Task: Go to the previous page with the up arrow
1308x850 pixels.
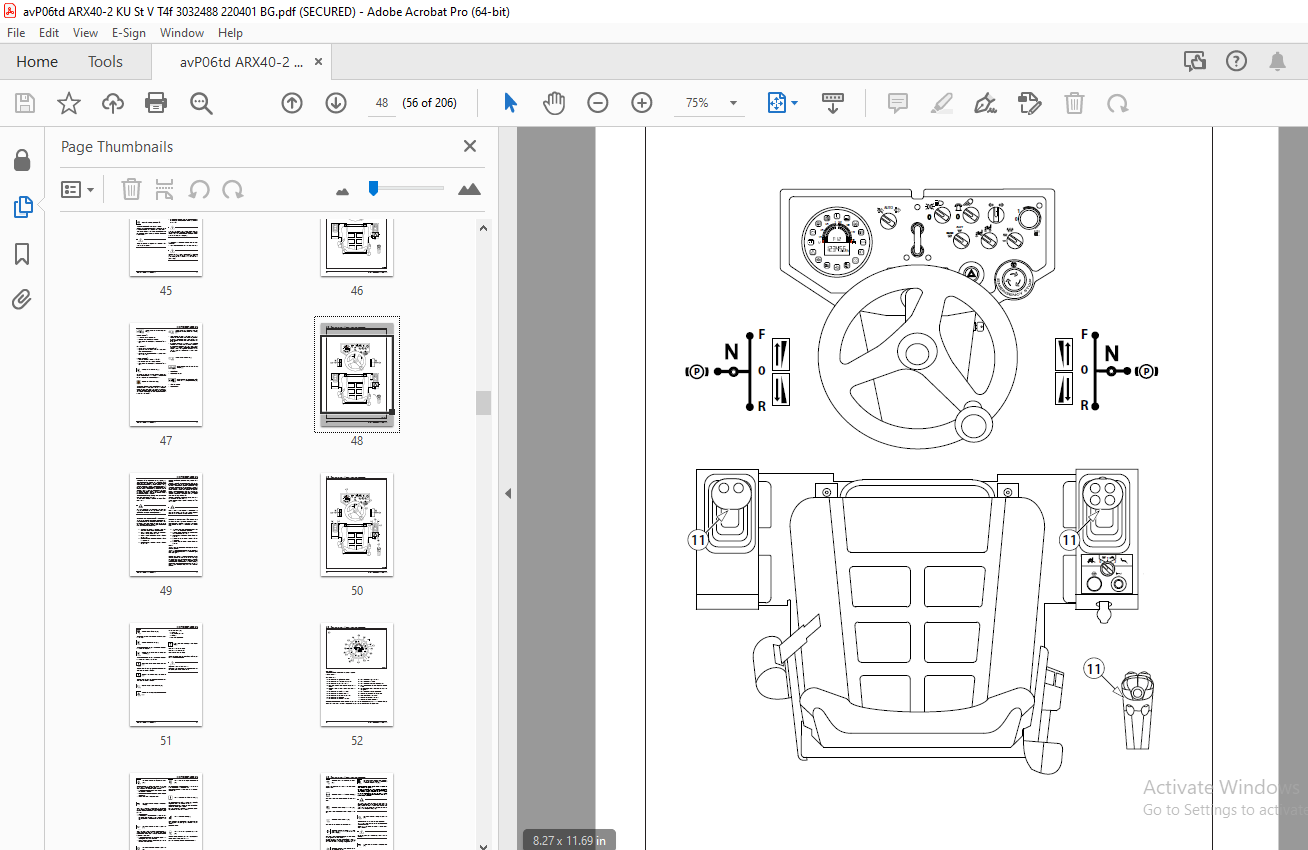Action: pos(292,103)
